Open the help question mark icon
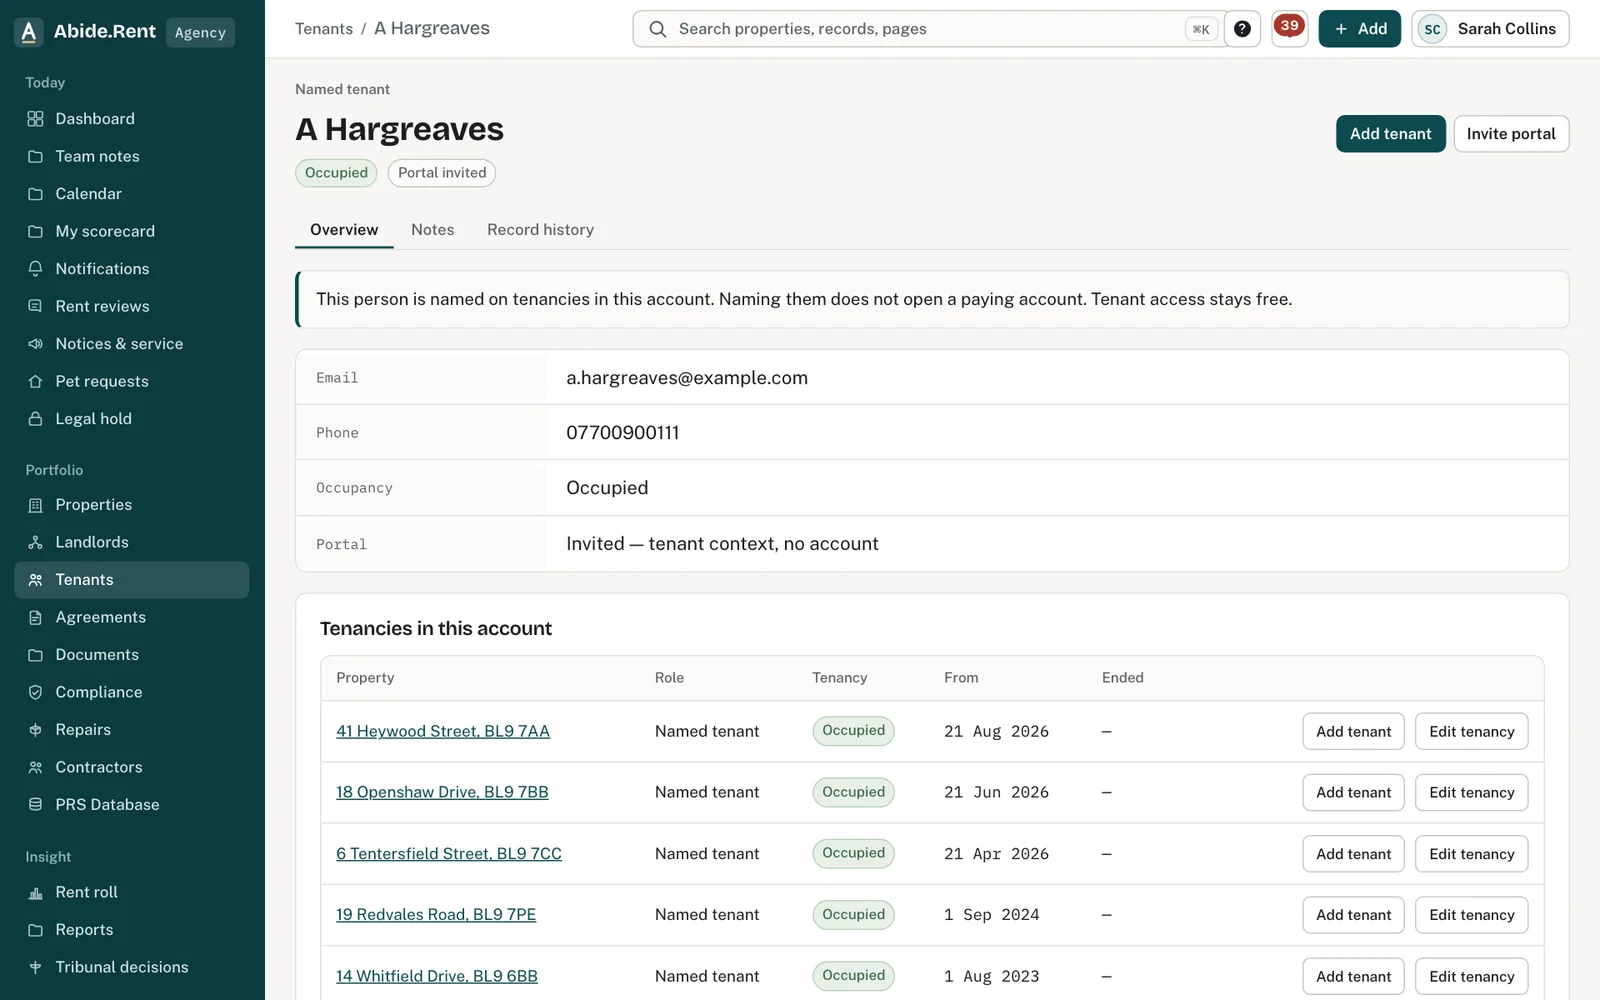This screenshot has height=1000, width=1600. point(1242,29)
